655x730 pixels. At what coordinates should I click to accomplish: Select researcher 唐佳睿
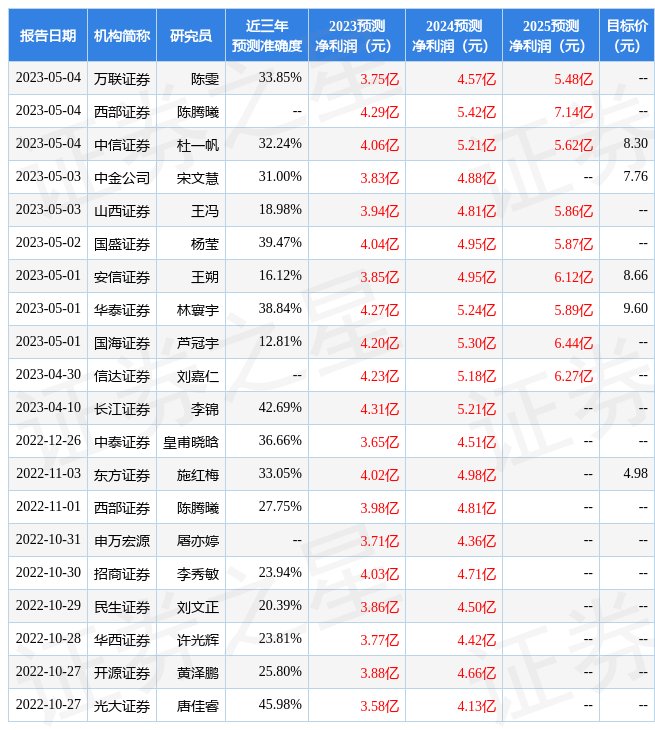[198, 707]
